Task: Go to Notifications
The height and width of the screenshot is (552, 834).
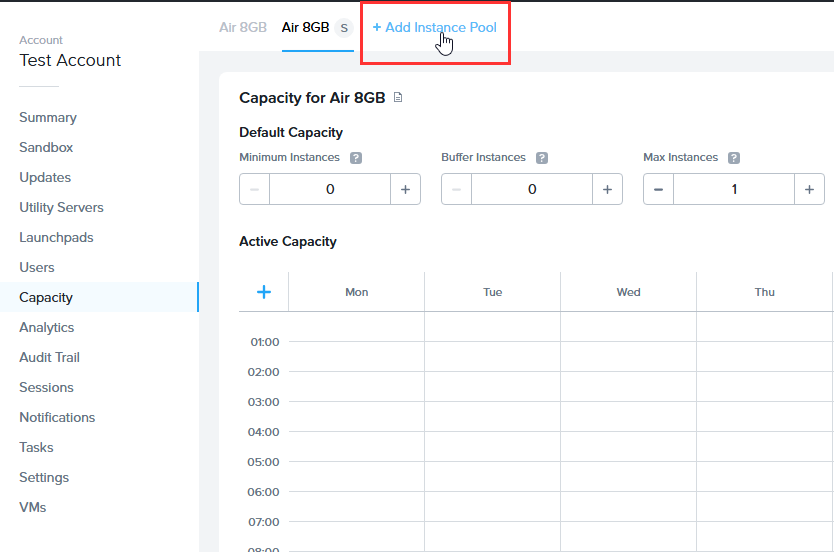Action: pos(57,417)
